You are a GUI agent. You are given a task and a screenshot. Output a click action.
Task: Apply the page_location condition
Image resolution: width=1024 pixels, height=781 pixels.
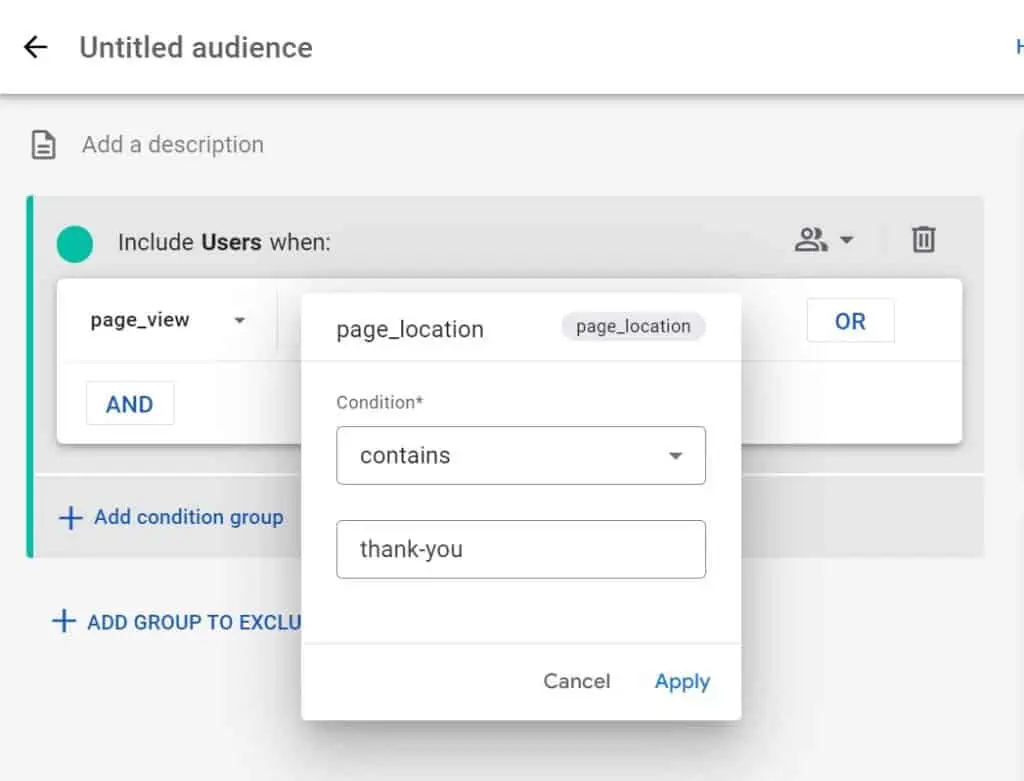point(682,681)
